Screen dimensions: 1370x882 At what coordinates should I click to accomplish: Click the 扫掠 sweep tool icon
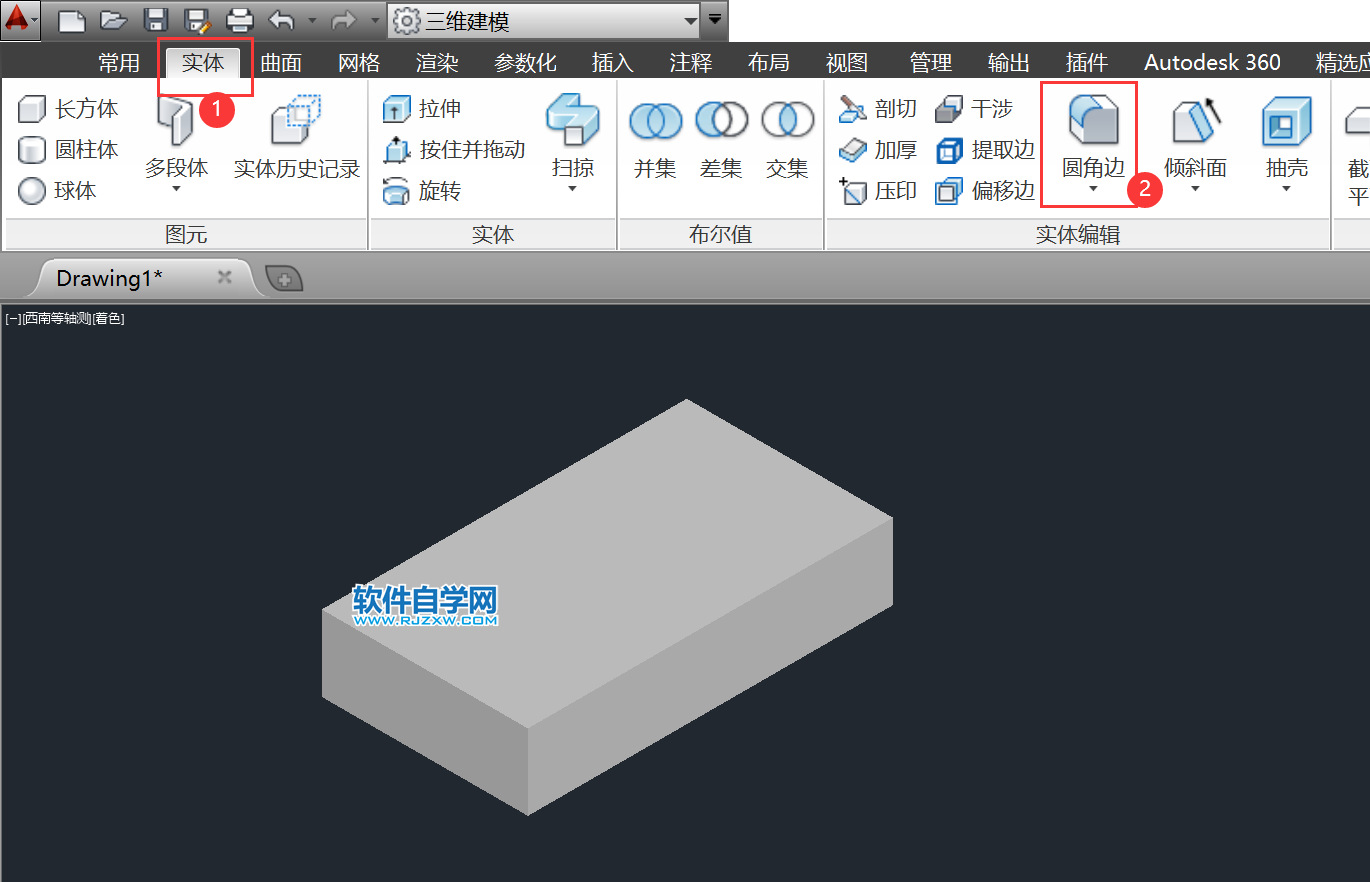pos(572,121)
